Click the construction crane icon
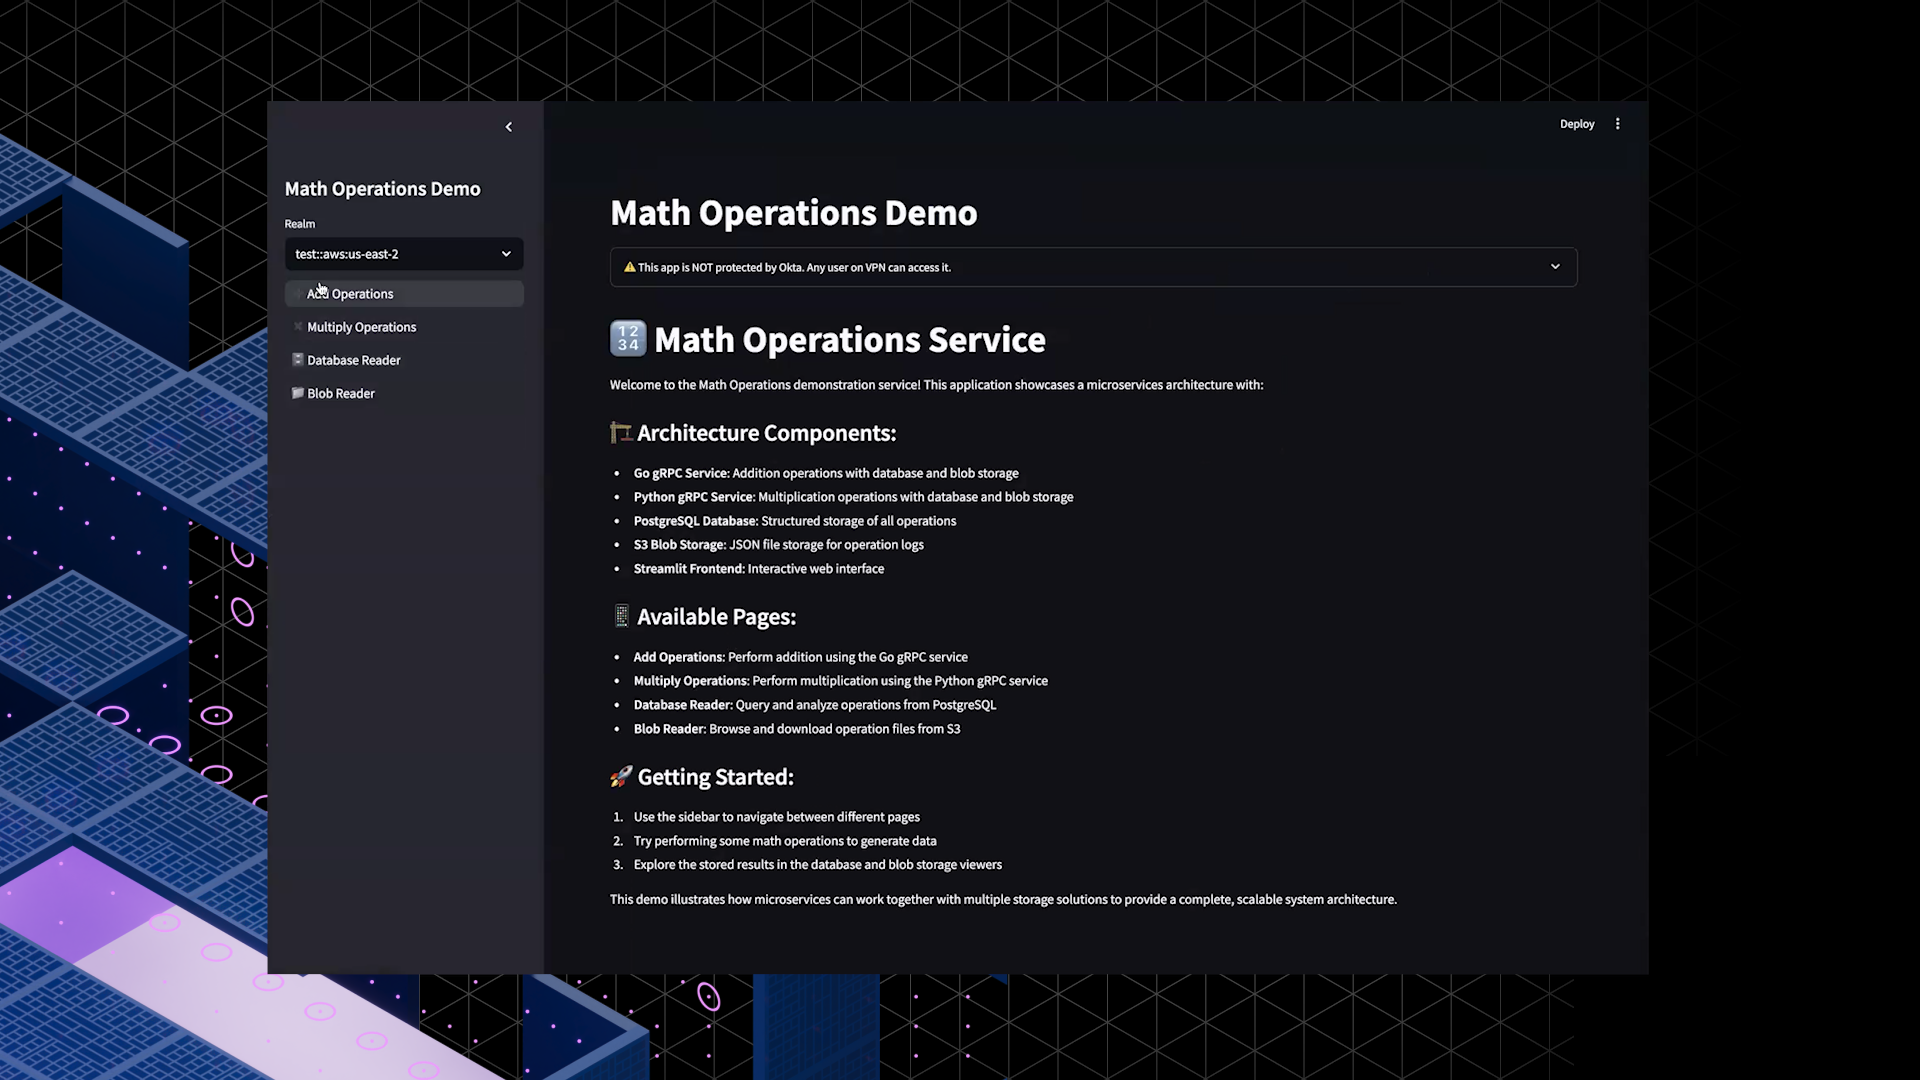 coord(621,432)
